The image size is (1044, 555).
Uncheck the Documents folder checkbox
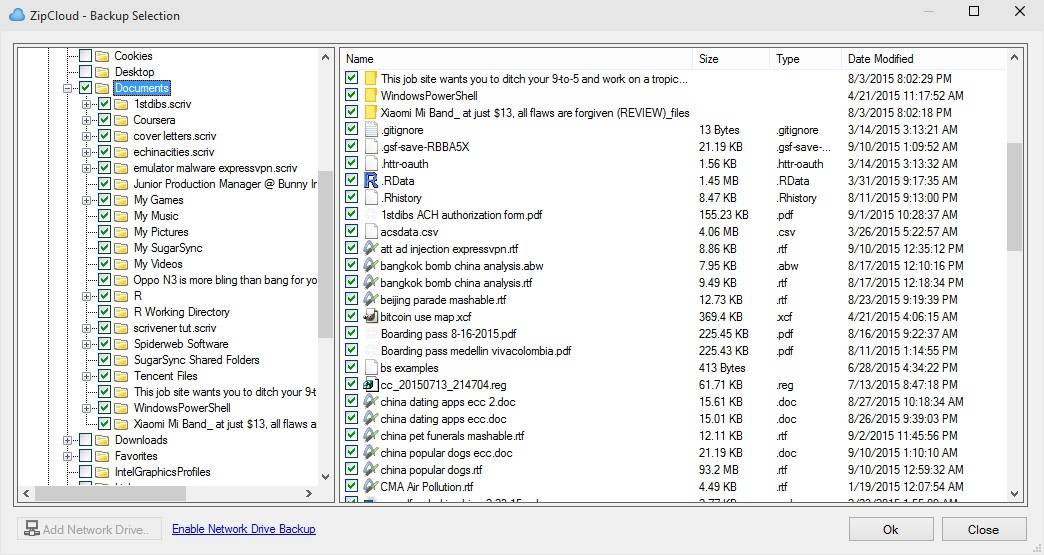point(86,88)
